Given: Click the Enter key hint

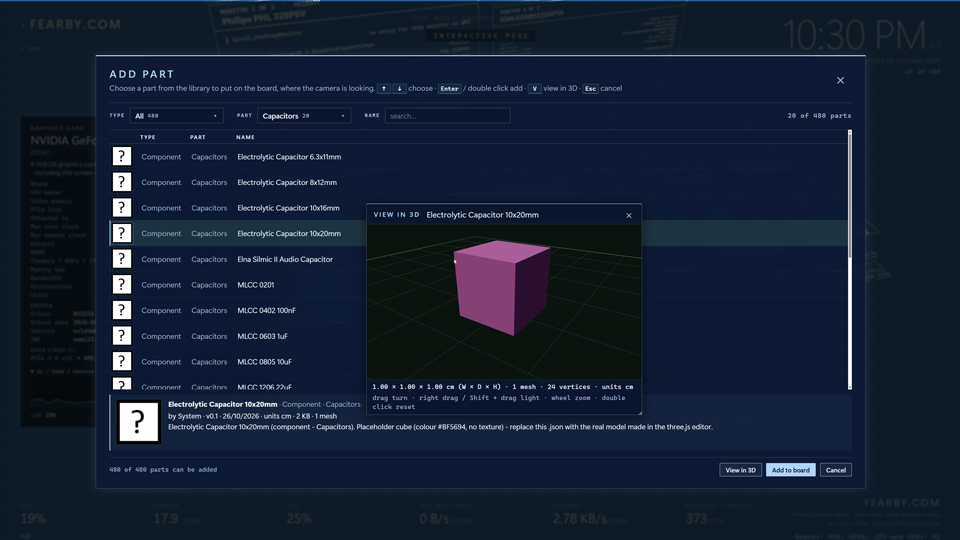Looking at the screenshot, I should coord(449,89).
